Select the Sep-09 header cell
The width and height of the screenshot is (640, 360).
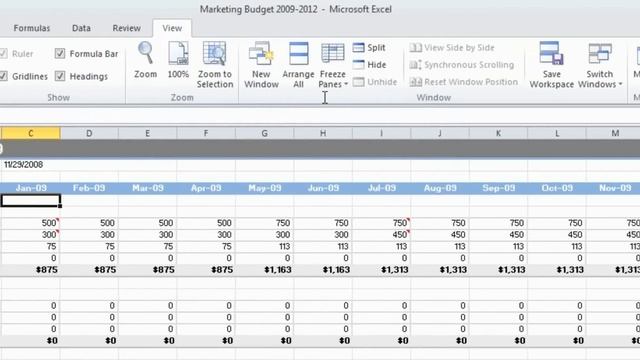pos(498,188)
